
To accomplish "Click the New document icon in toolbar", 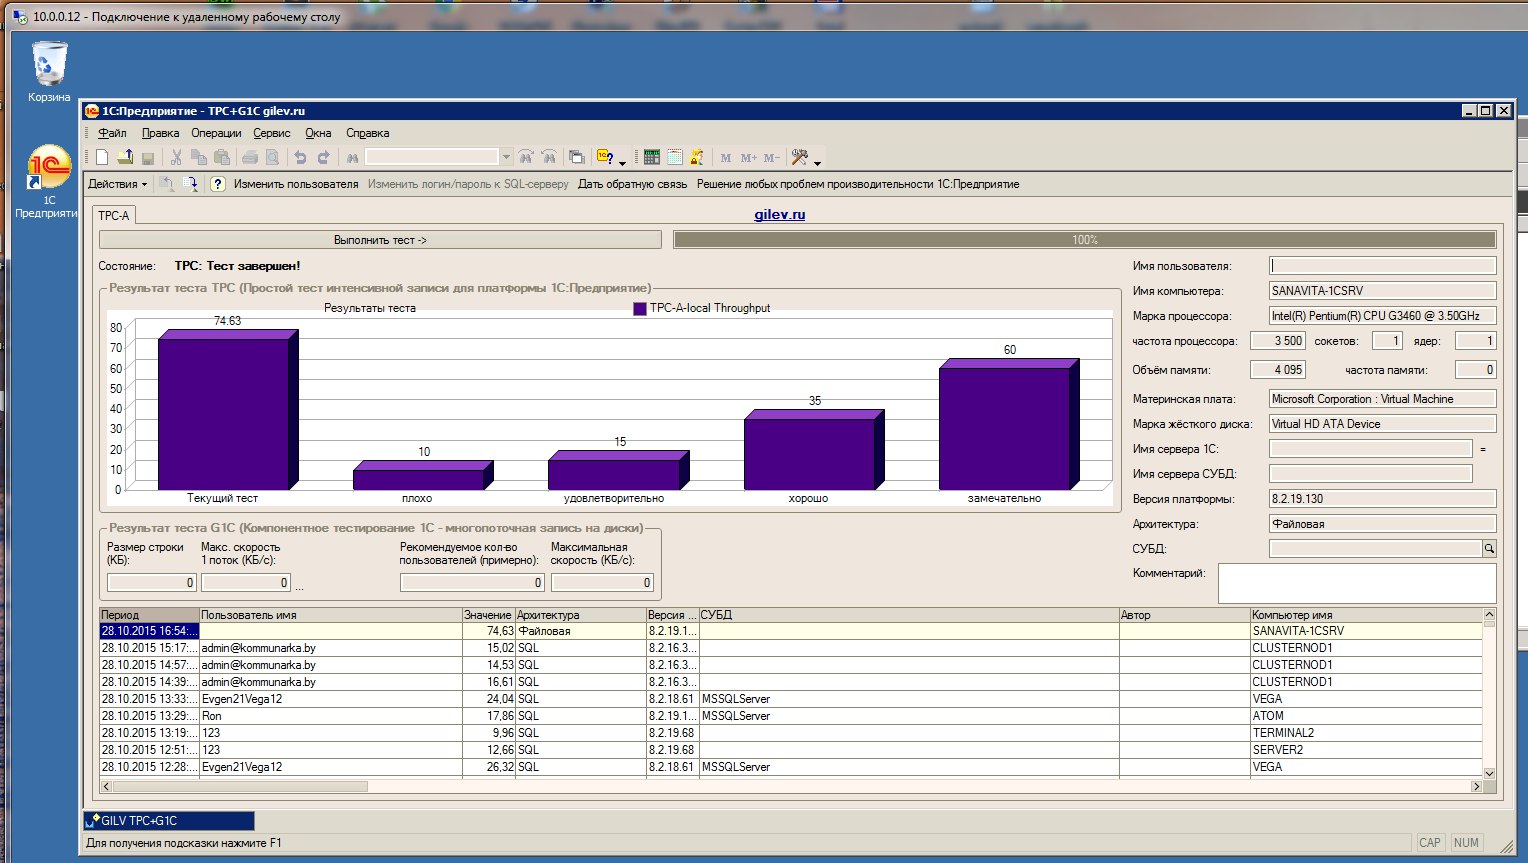I will click(102, 157).
